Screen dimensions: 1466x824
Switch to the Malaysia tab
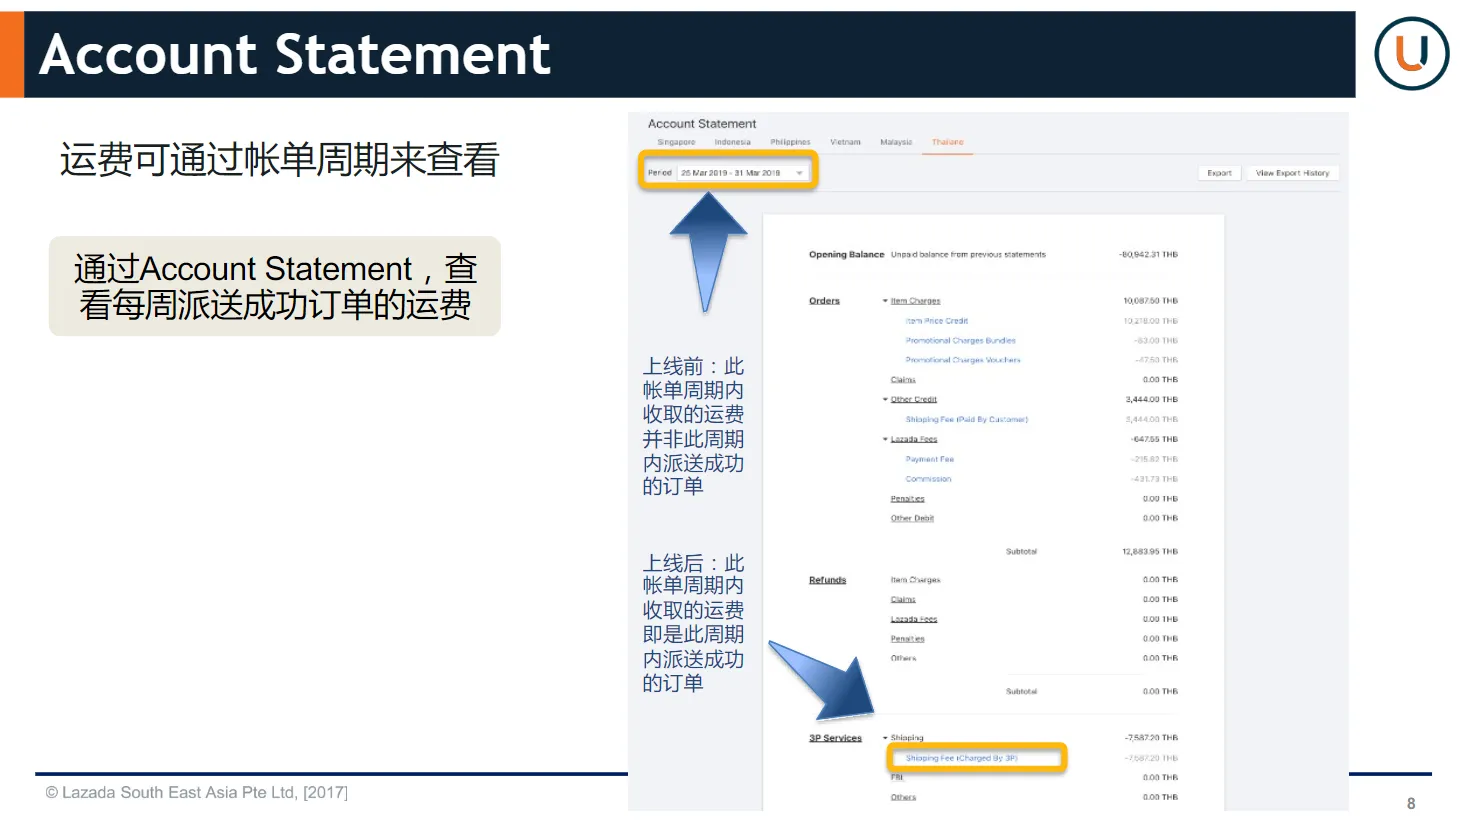pyautogui.click(x=895, y=142)
